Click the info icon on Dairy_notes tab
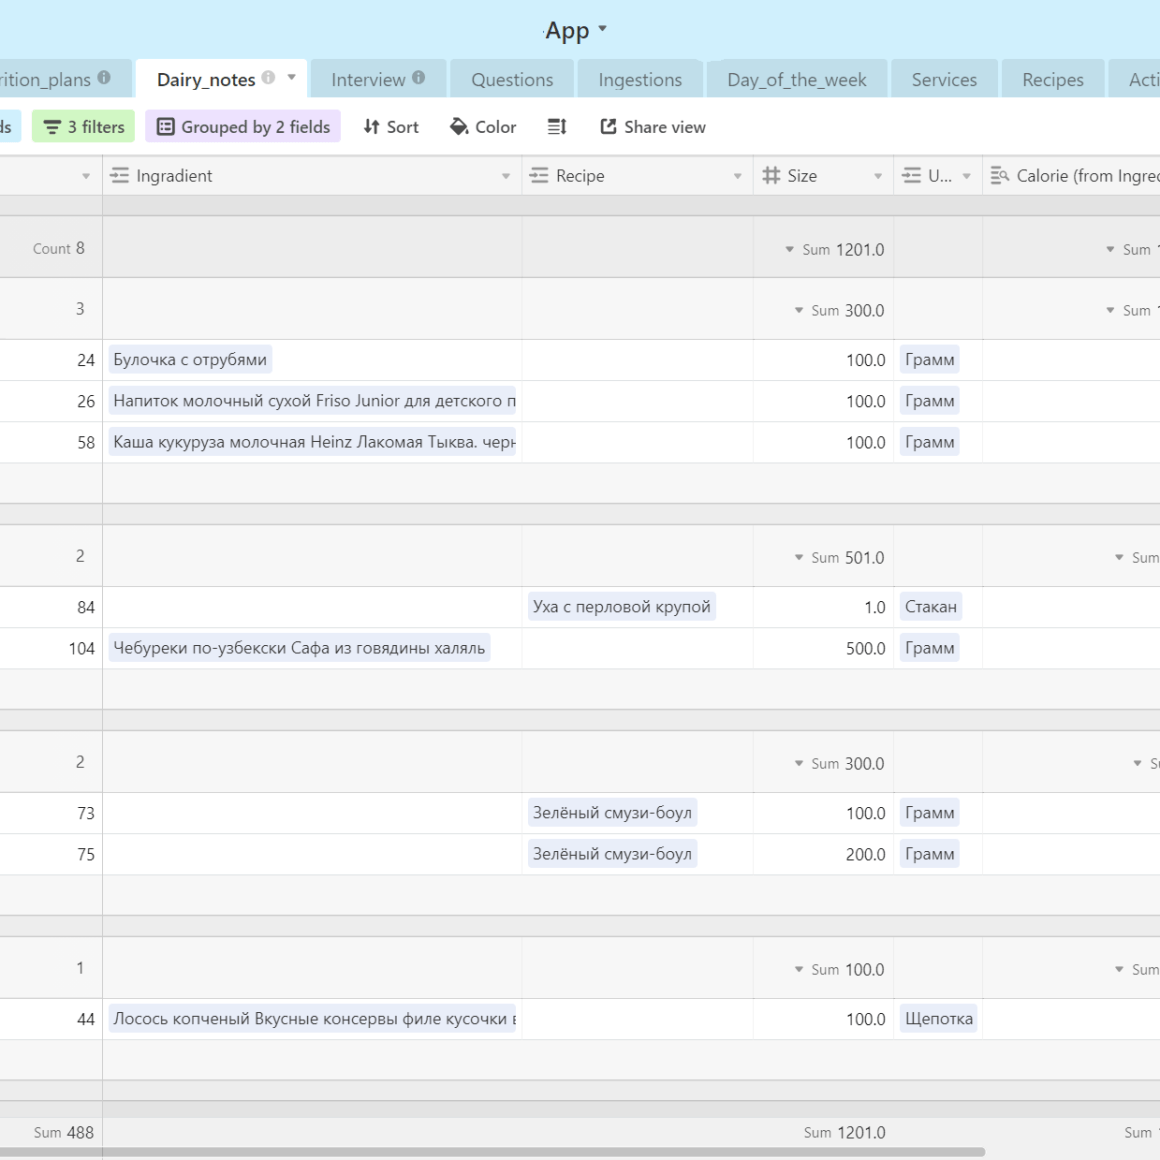This screenshot has height=1160, width=1160. click(268, 78)
